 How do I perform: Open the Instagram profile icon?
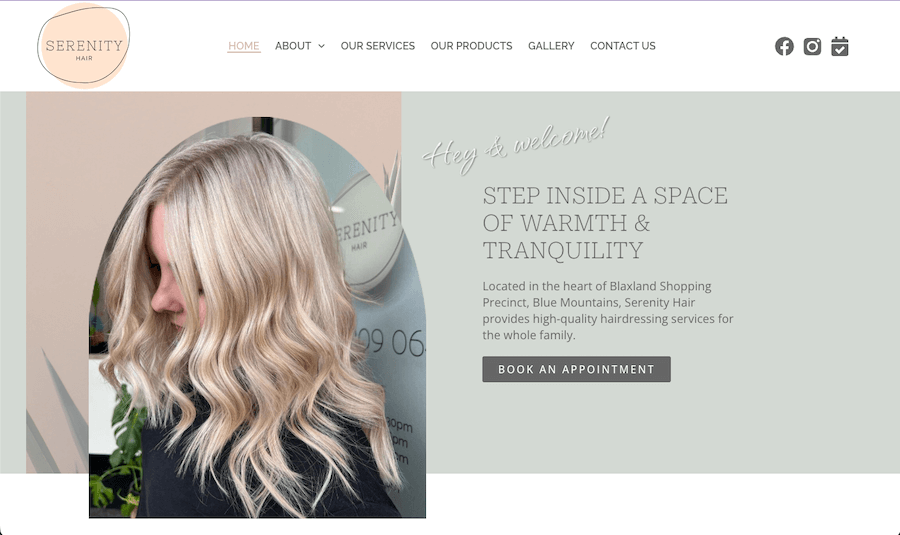[812, 46]
